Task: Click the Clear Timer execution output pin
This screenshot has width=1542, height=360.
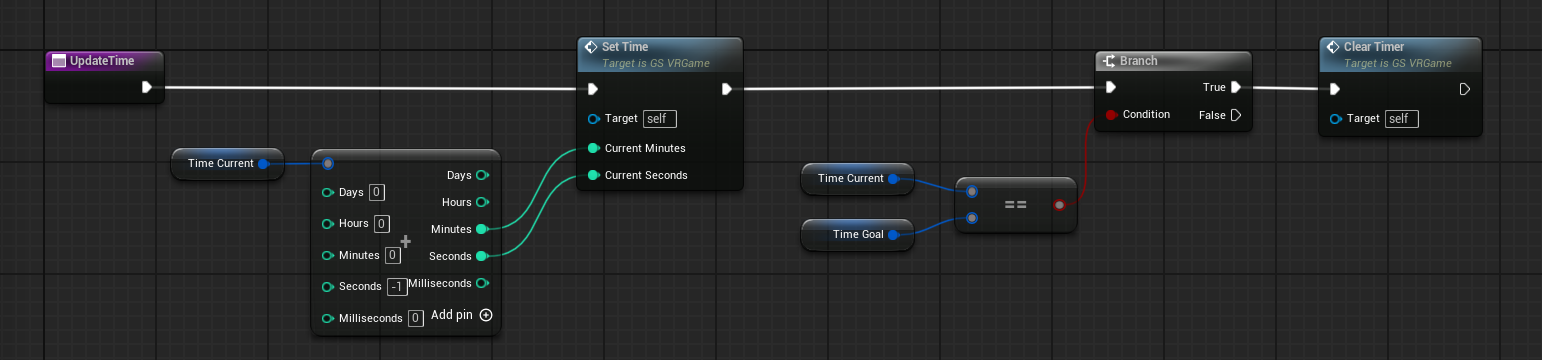Action: tap(1464, 89)
